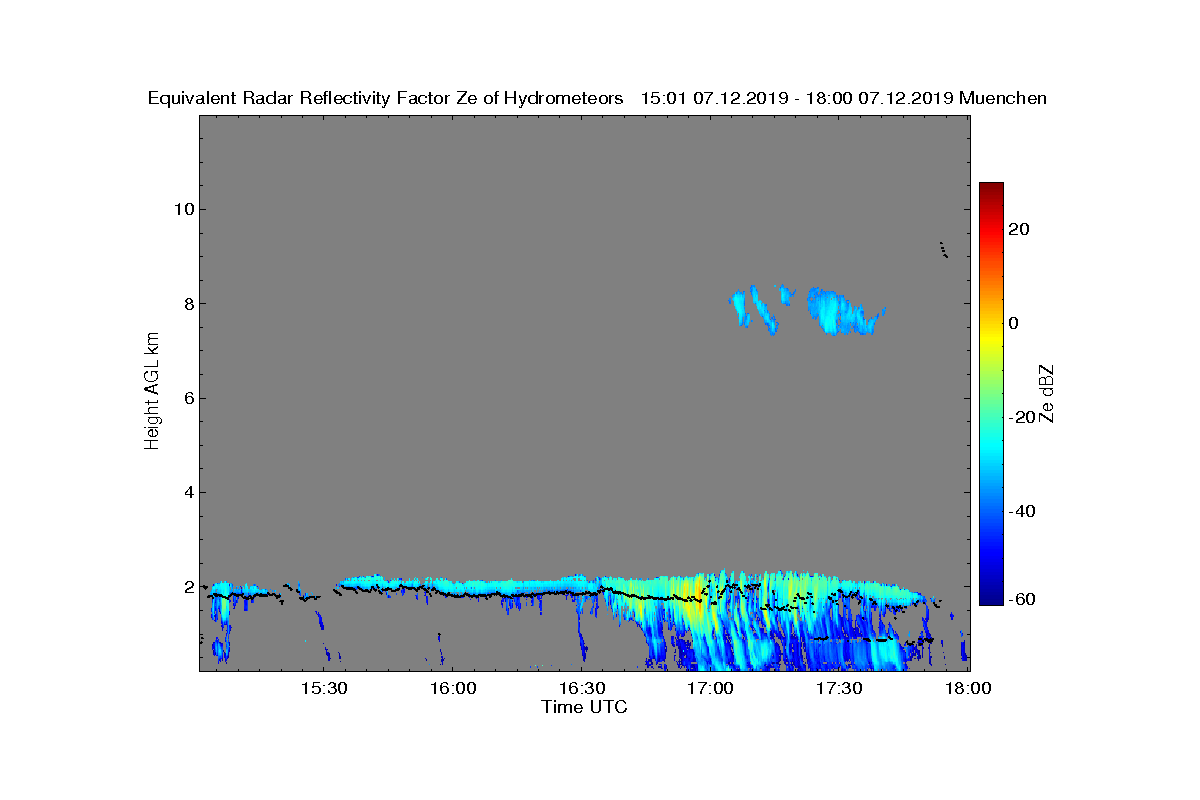This screenshot has width=1200, height=800.
Task: Click the 16:00 time tick label
Action: click(452, 689)
